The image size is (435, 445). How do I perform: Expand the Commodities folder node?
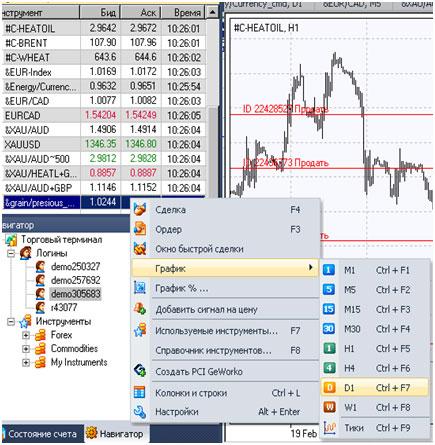[26, 349]
